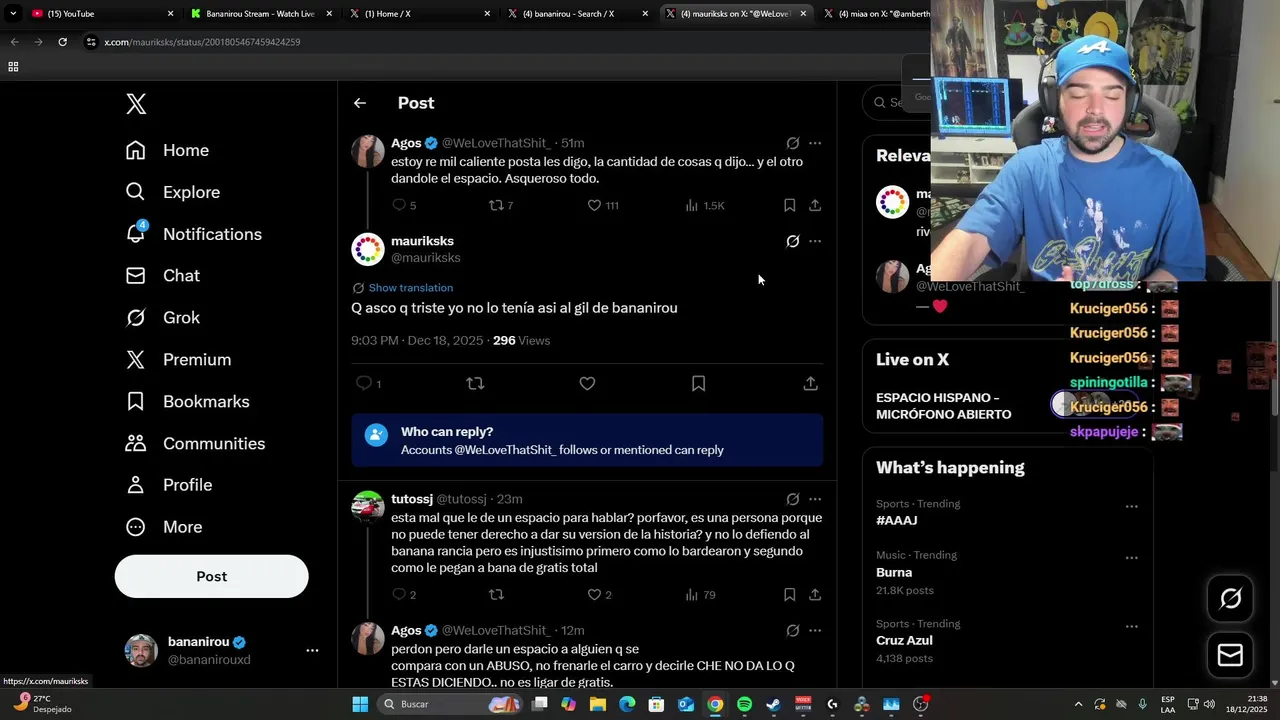Image resolution: width=1280 pixels, height=720 pixels.
Task: Click the white Post button
Action: 211,576
